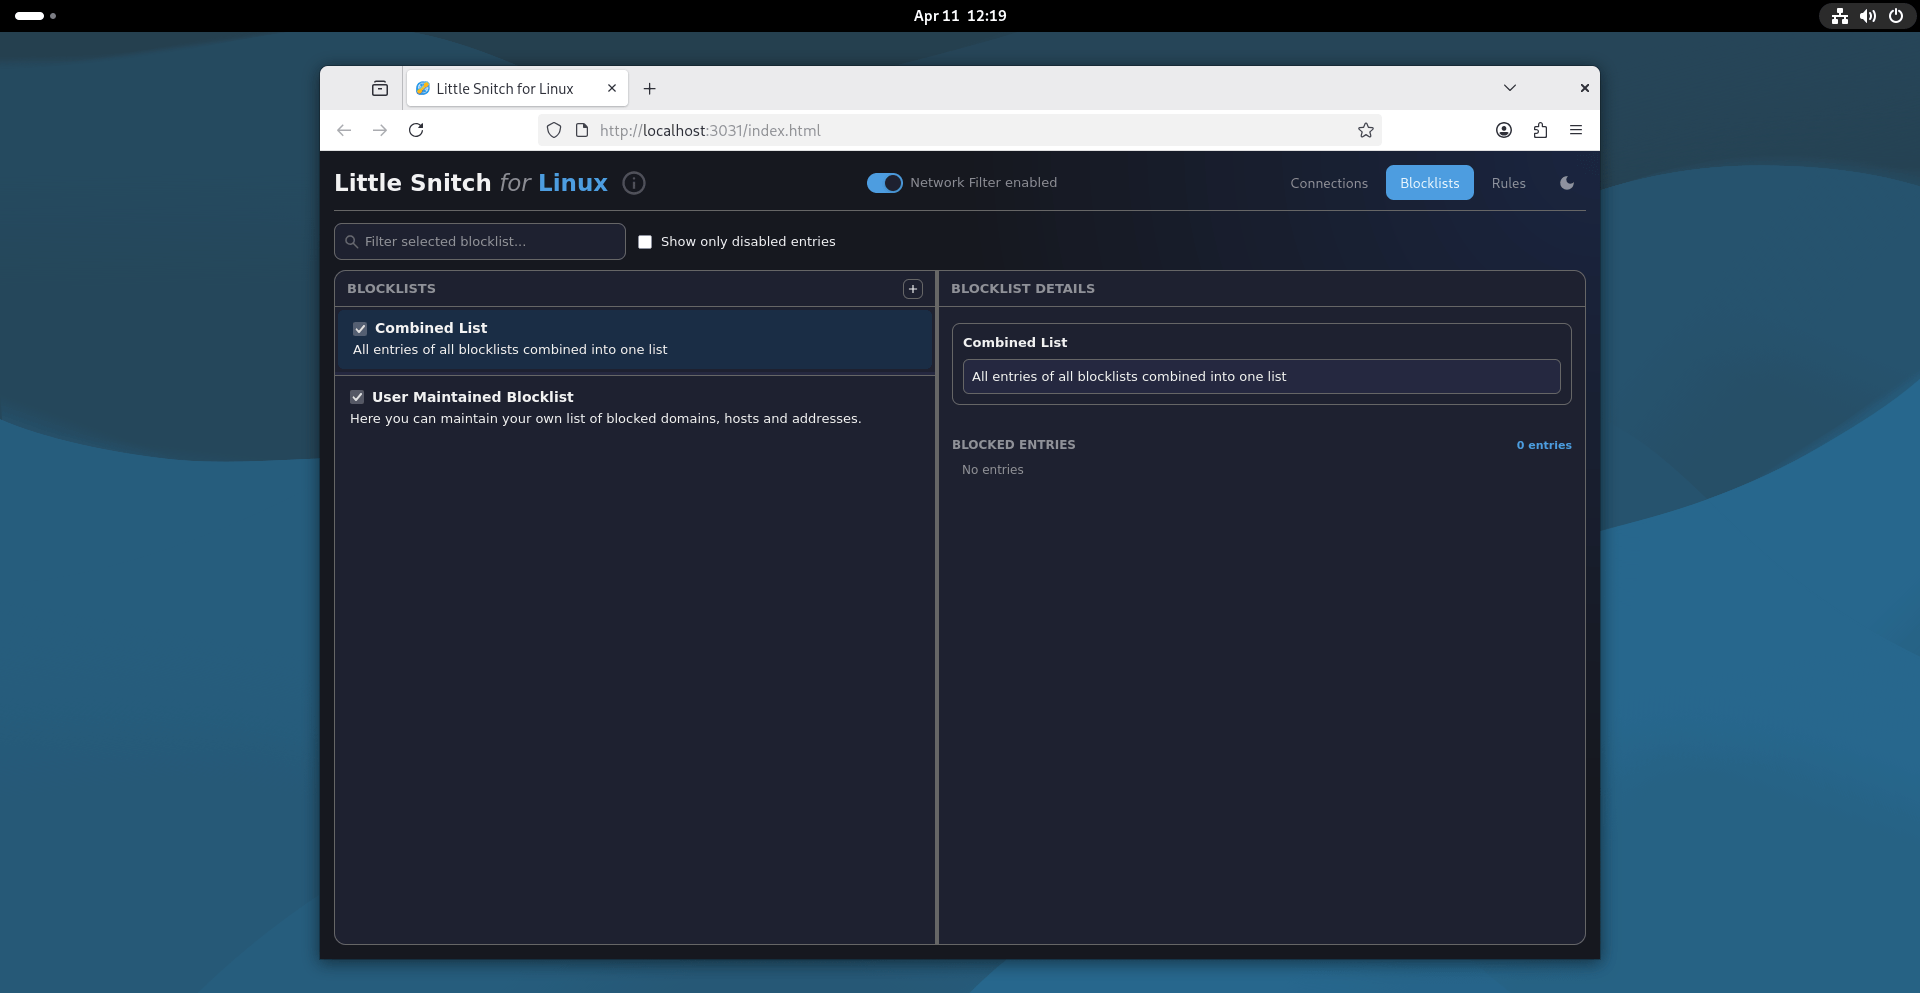Reload the current page
1920x993 pixels.
[416, 130]
